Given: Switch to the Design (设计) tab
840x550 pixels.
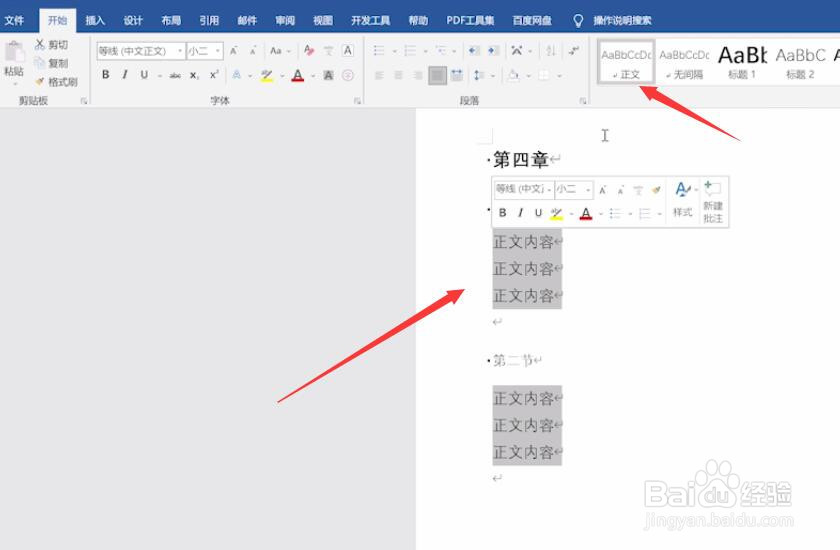Looking at the screenshot, I should [133, 21].
